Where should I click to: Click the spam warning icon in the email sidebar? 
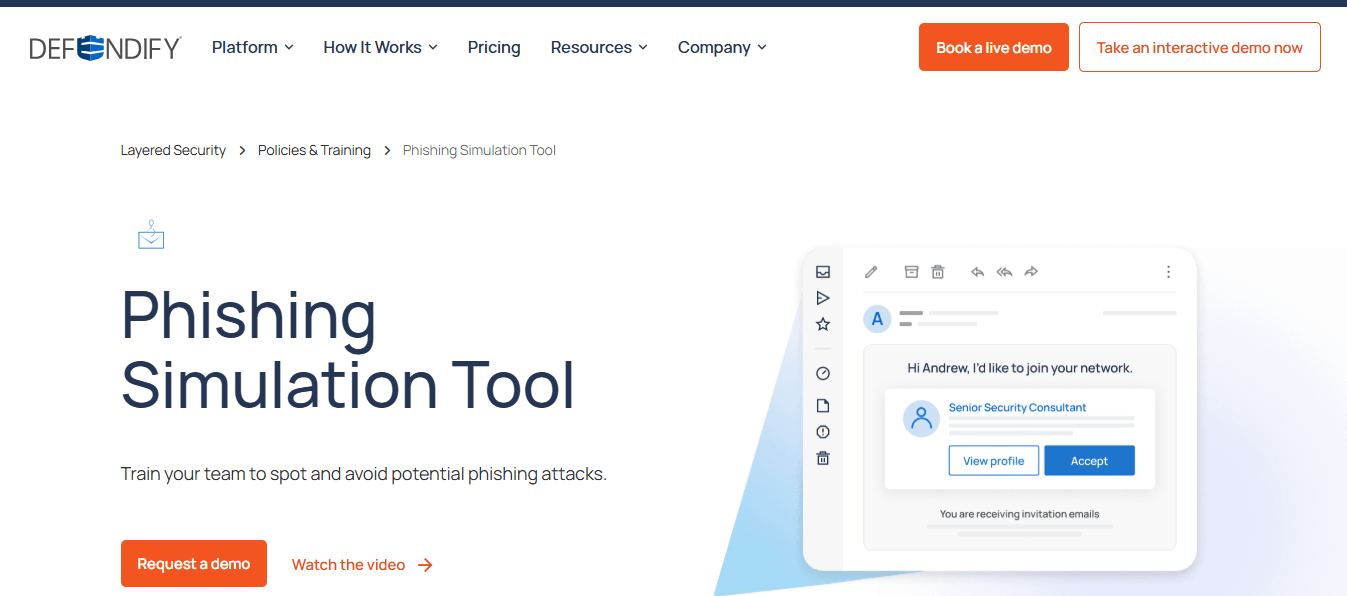pos(823,432)
